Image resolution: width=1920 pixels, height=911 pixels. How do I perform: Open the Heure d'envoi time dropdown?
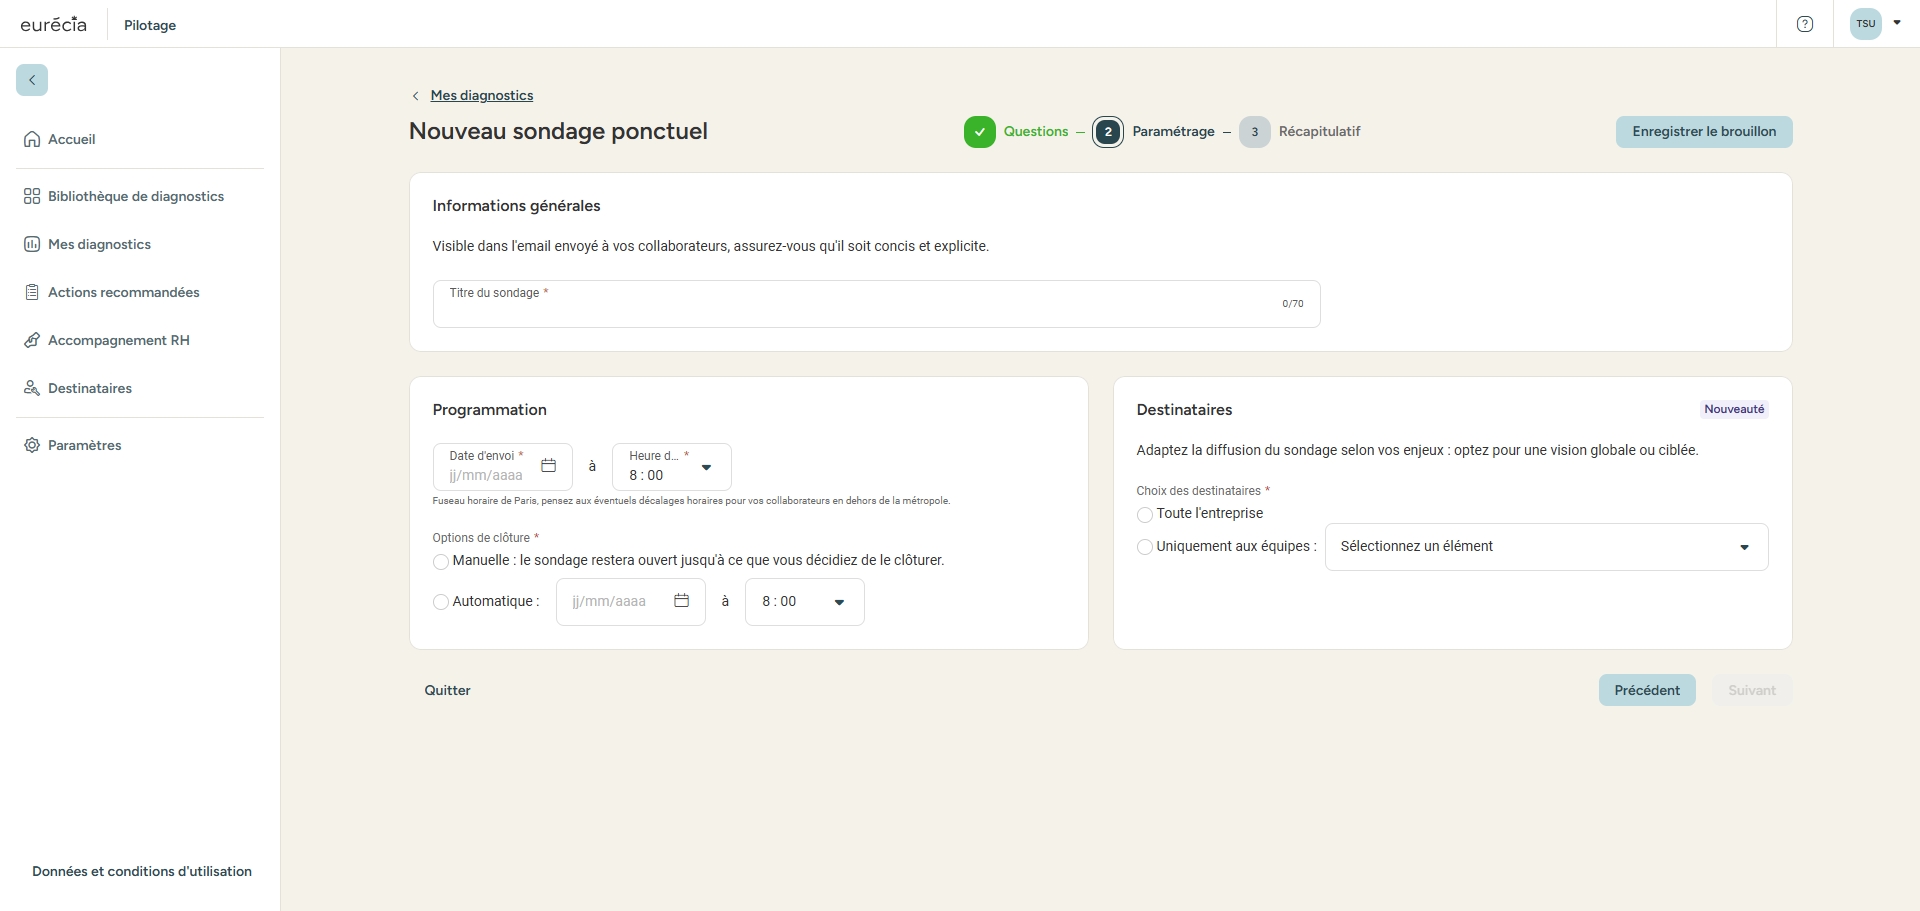point(706,467)
